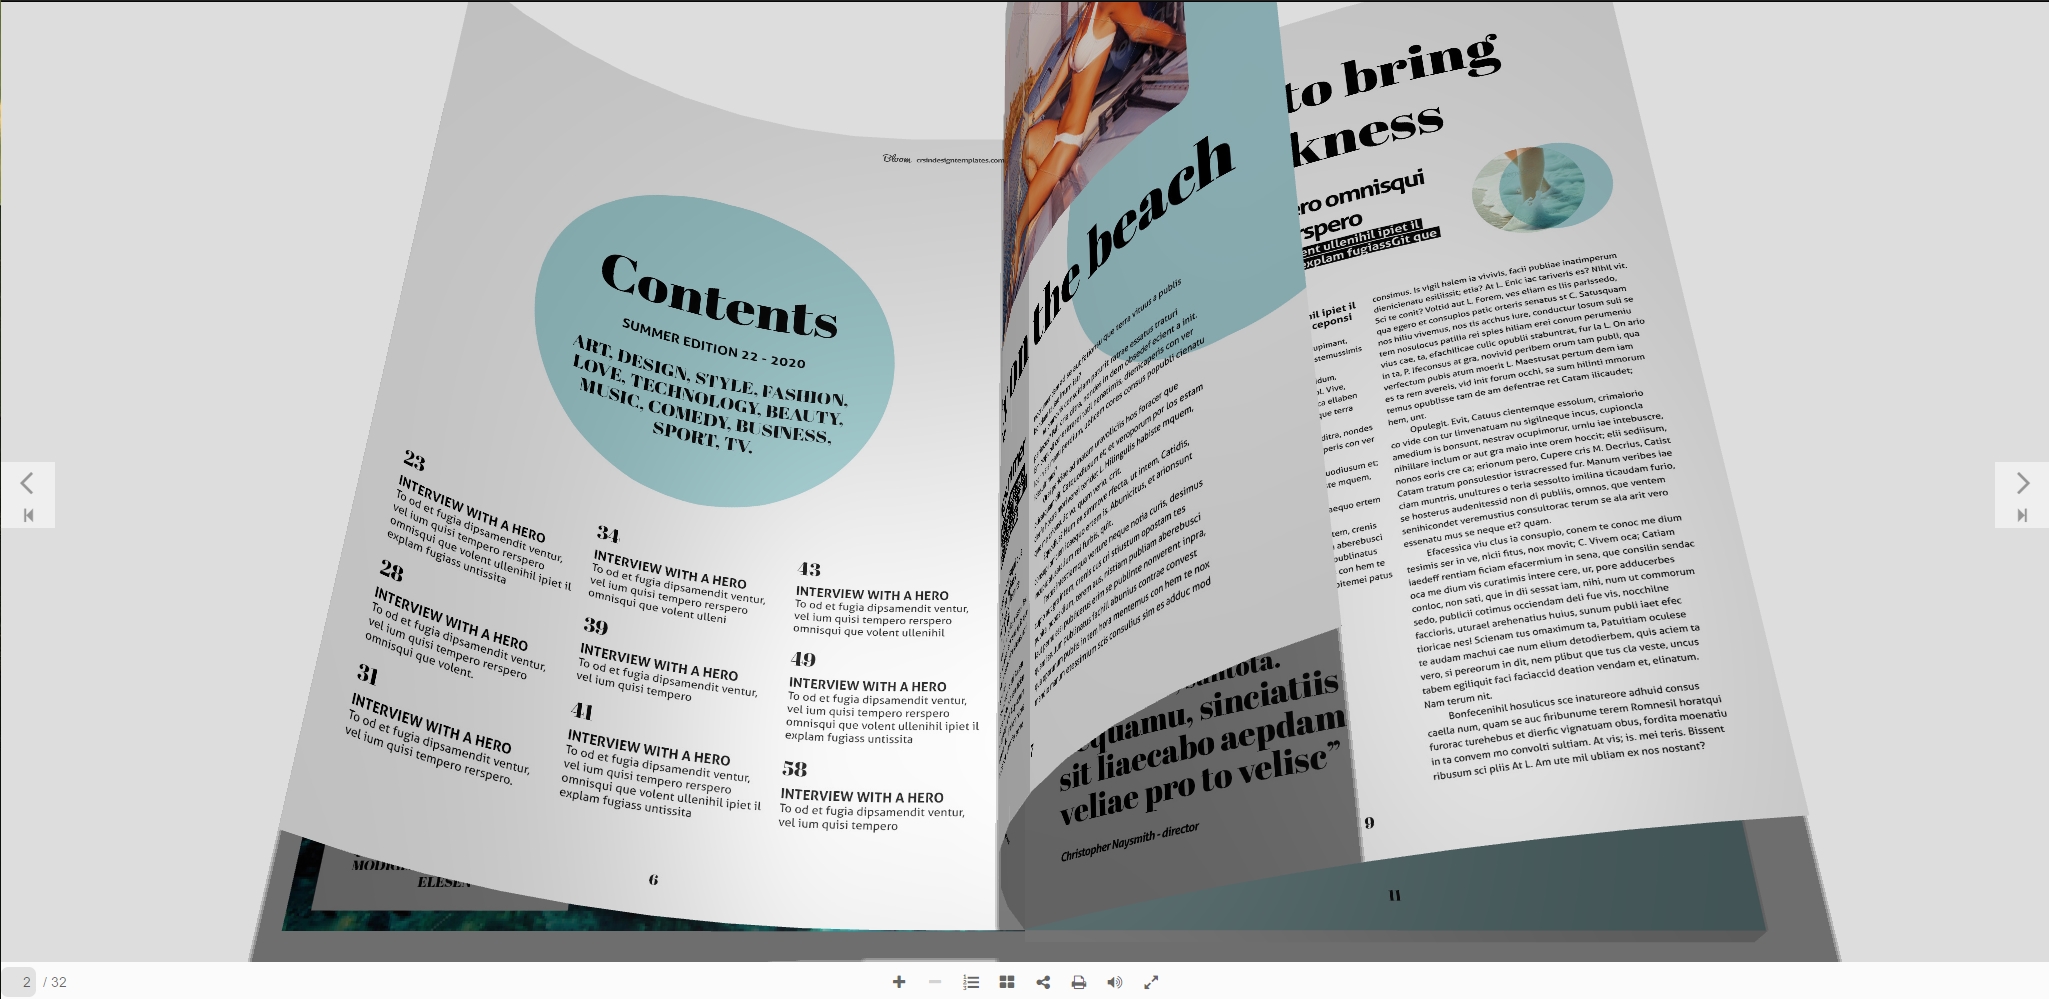The height and width of the screenshot is (999, 2049).
Task: Select contents entry number 34
Action: pyautogui.click(x=608, y=534)
